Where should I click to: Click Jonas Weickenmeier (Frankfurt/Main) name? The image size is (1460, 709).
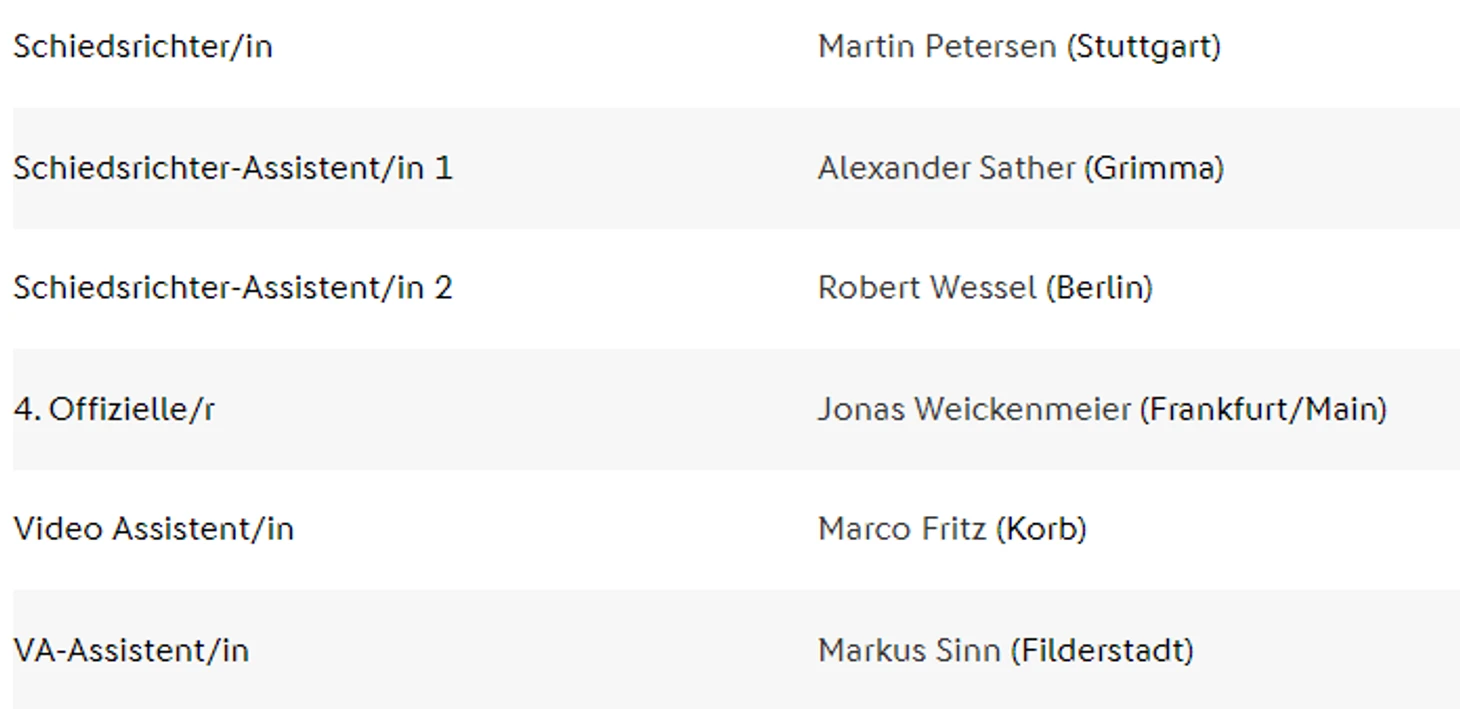[x=1102, y=409]
